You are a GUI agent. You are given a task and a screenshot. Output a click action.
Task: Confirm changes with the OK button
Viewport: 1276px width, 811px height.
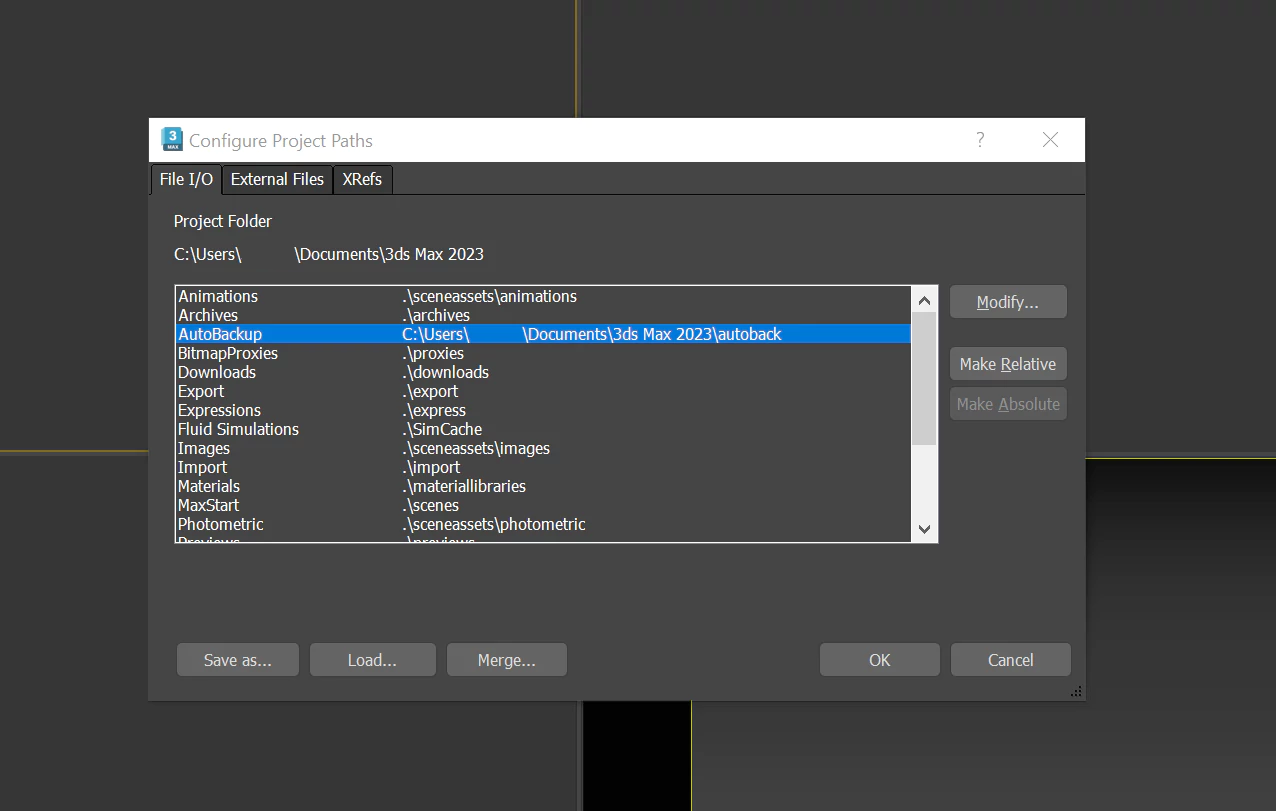(x=879, y=659)
